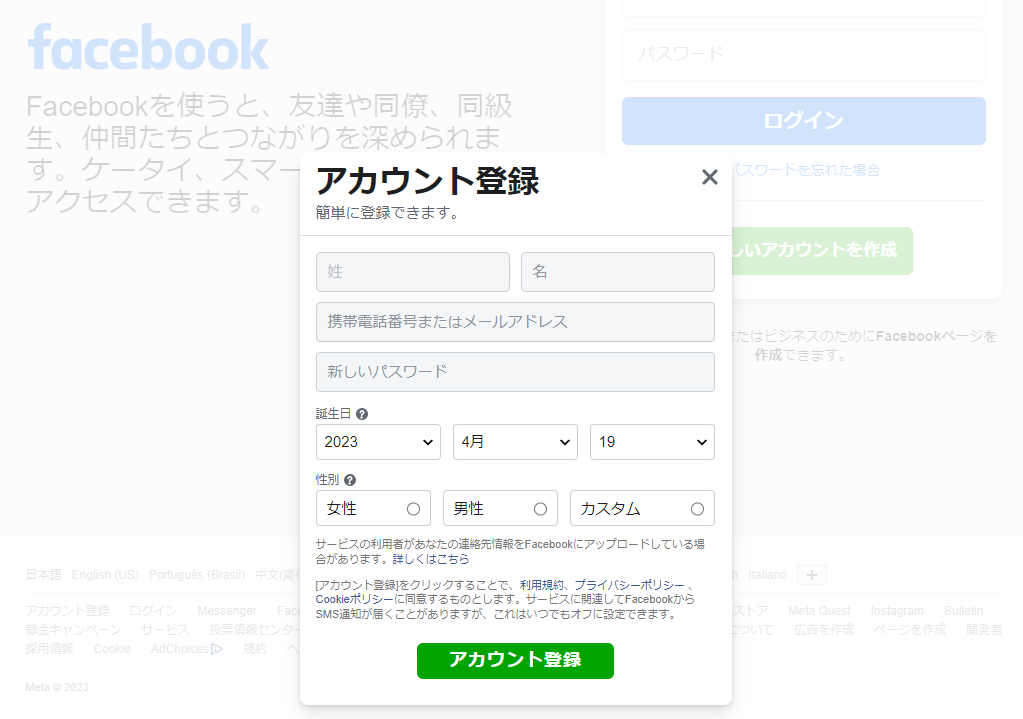Focus the 携帯電話番号またはメールアドレス field
Screen dimensions: 1023x719
coord(515,322)
